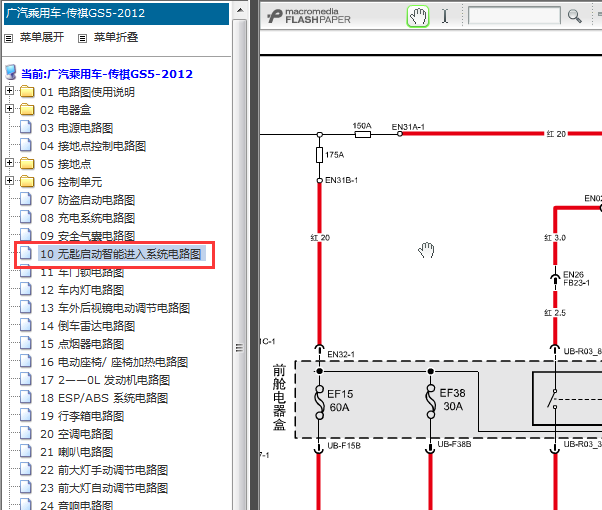Click the list icon beside 菜单展开
The height and width of the screenshot is (510, 602).
click(x=8, y=38)
